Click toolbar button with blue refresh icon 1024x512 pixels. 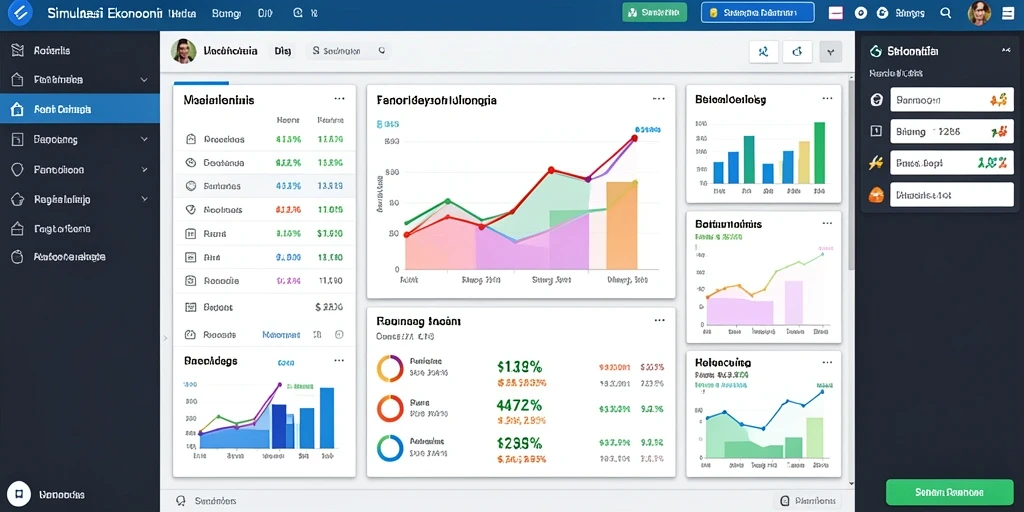[797, 51]
